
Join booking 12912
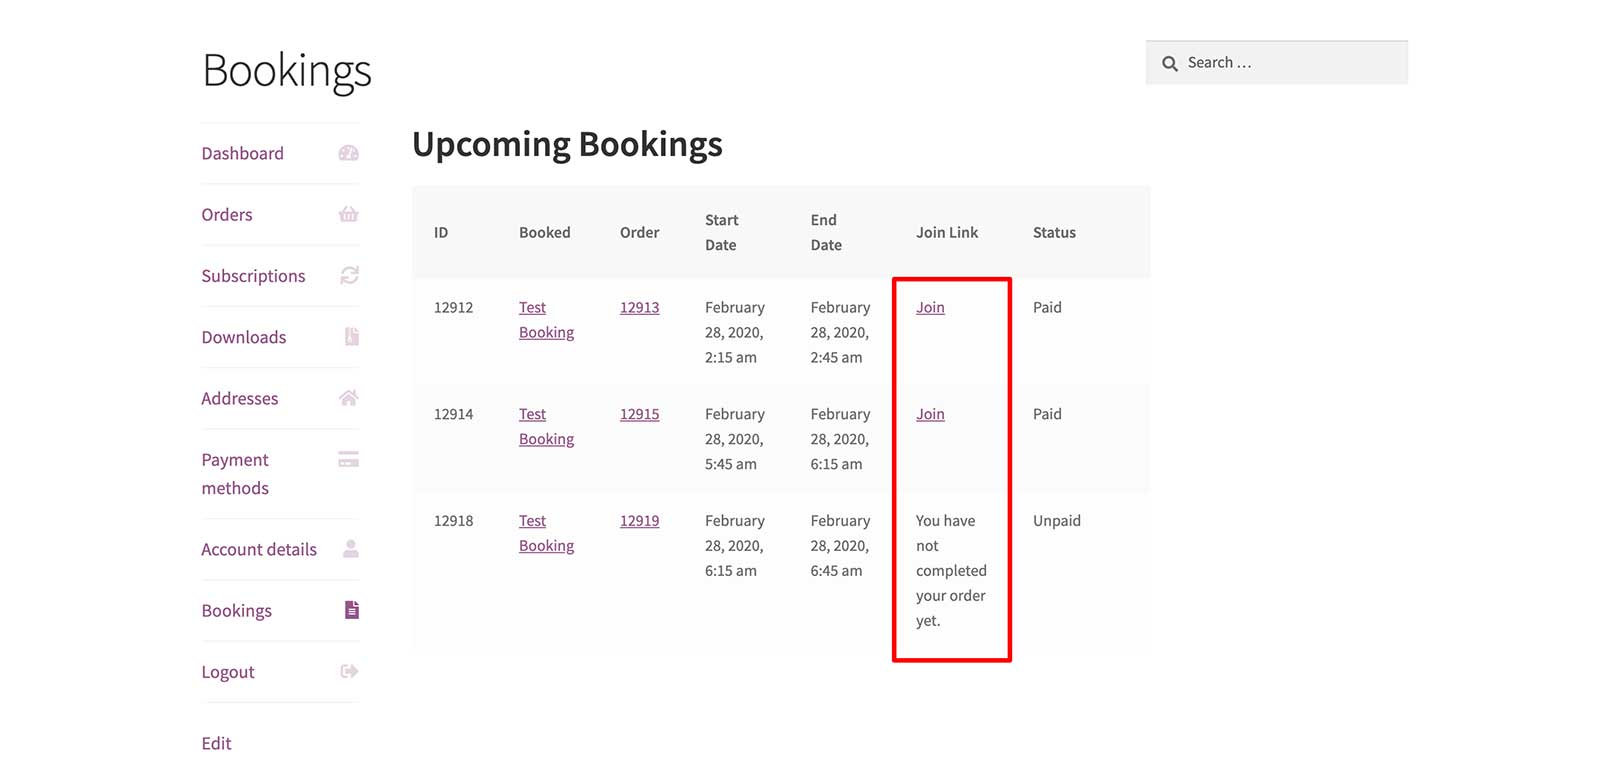[930, 308]
